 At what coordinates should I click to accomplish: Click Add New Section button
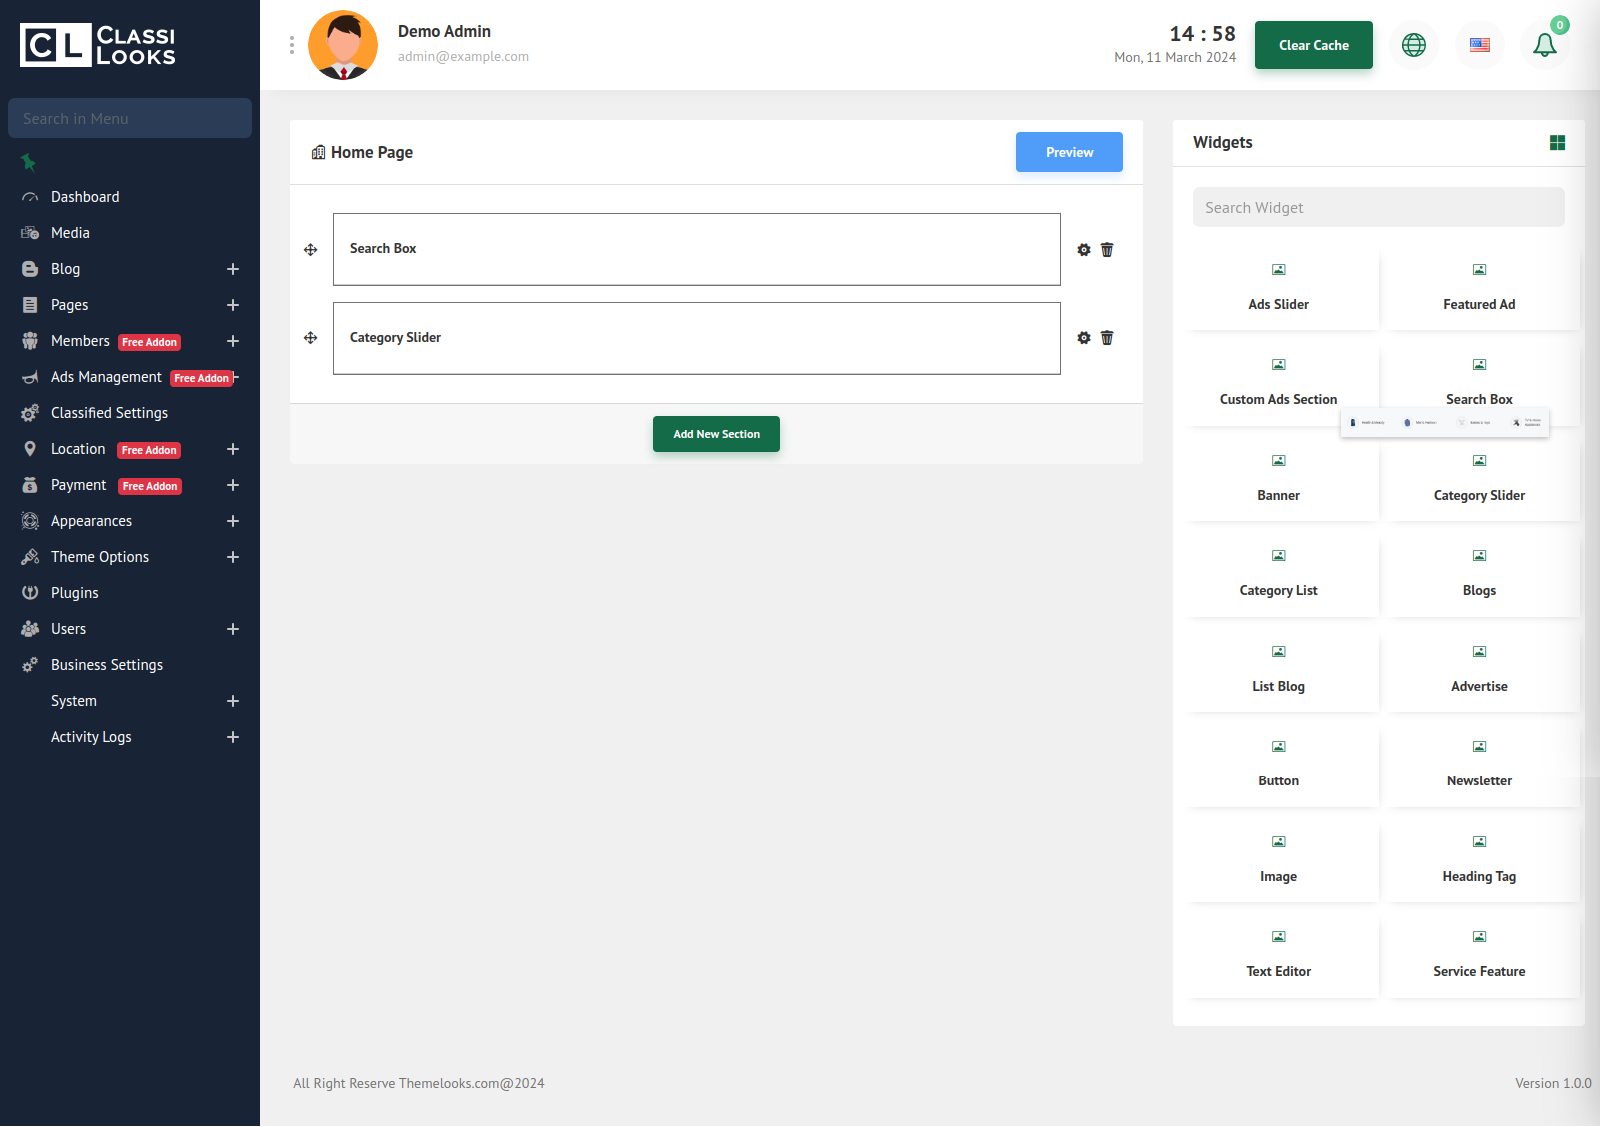coord(716,434)
